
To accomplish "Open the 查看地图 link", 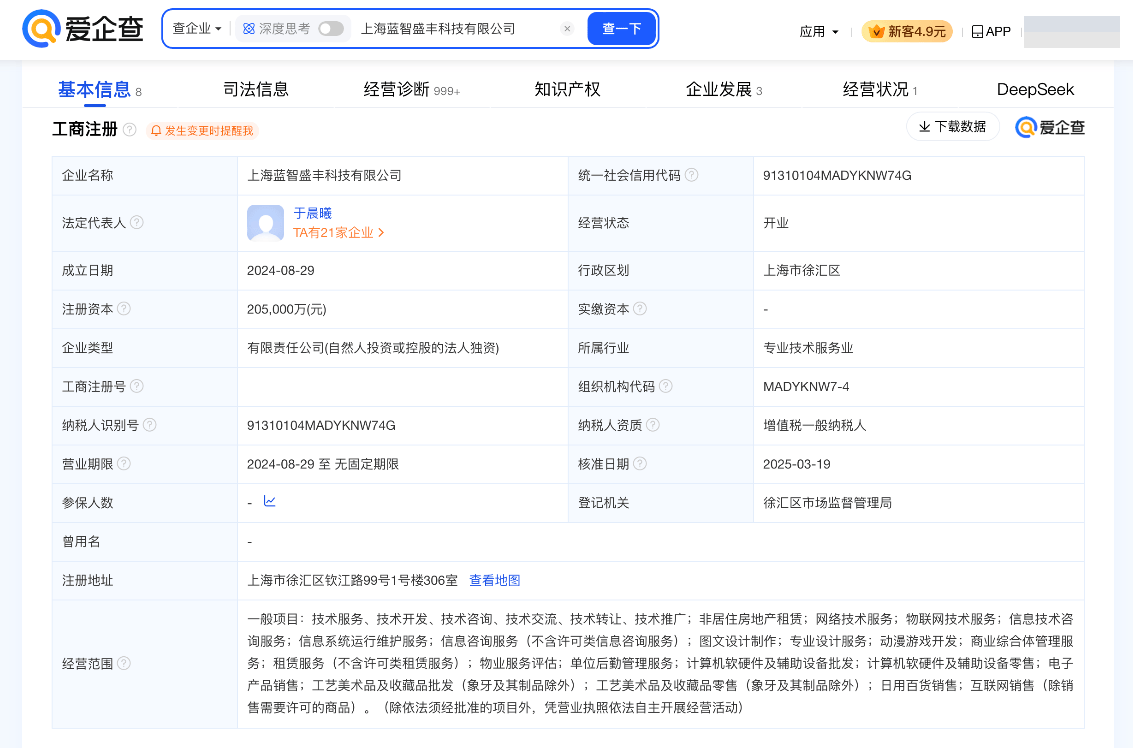I will [x=495, y=580].
